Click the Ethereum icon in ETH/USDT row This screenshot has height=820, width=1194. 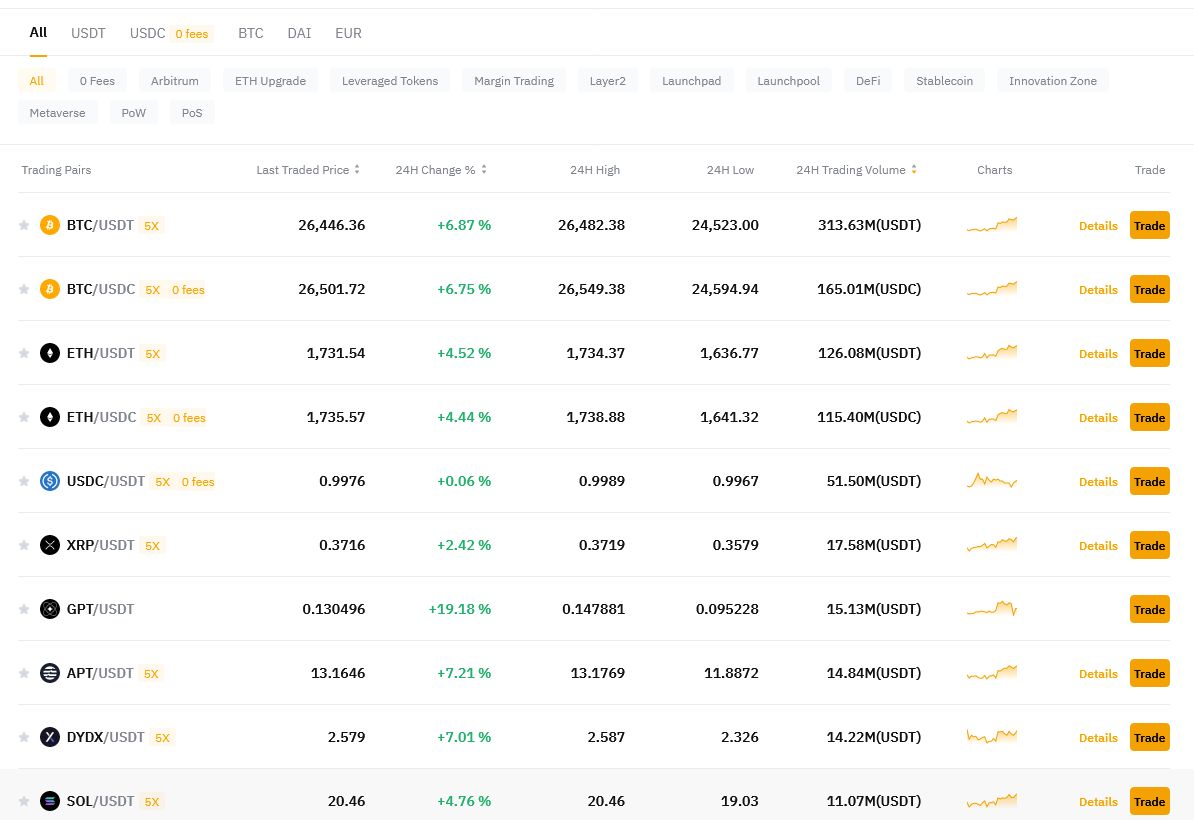click(49, 353)
